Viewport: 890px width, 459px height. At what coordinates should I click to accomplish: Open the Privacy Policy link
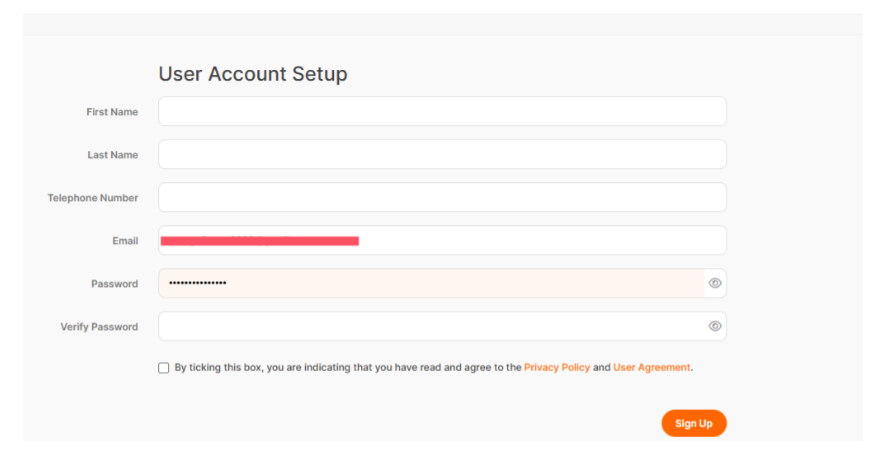pos(557,368)
